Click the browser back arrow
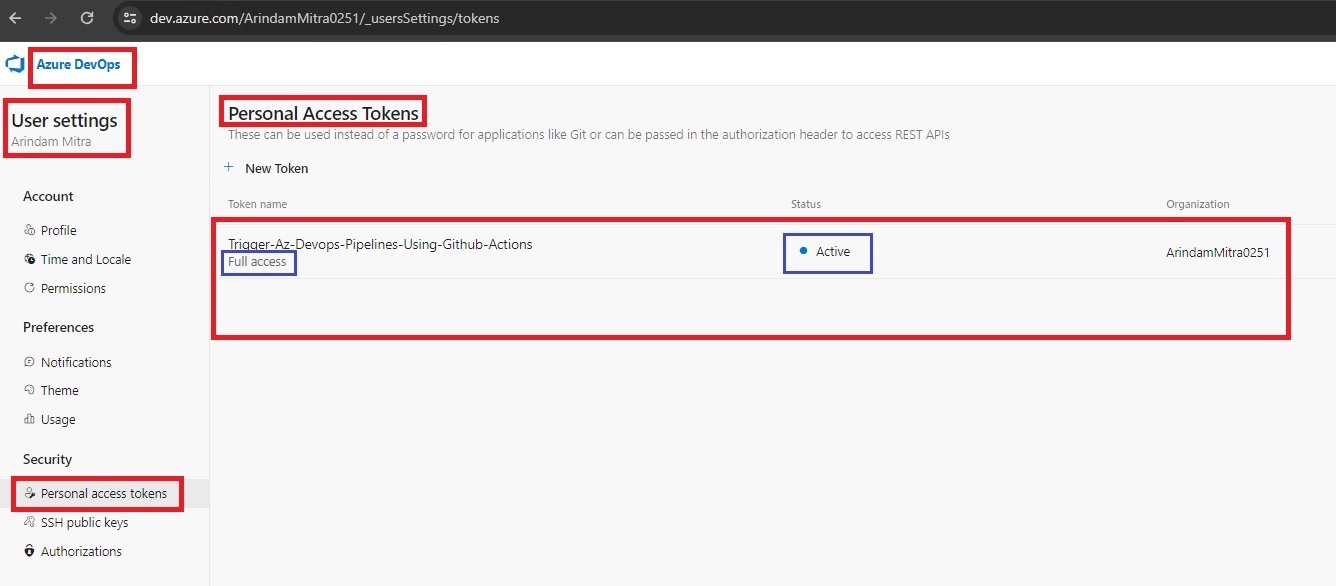The height and width of the screenshot is (586, 1336). [x=15, y=18]
